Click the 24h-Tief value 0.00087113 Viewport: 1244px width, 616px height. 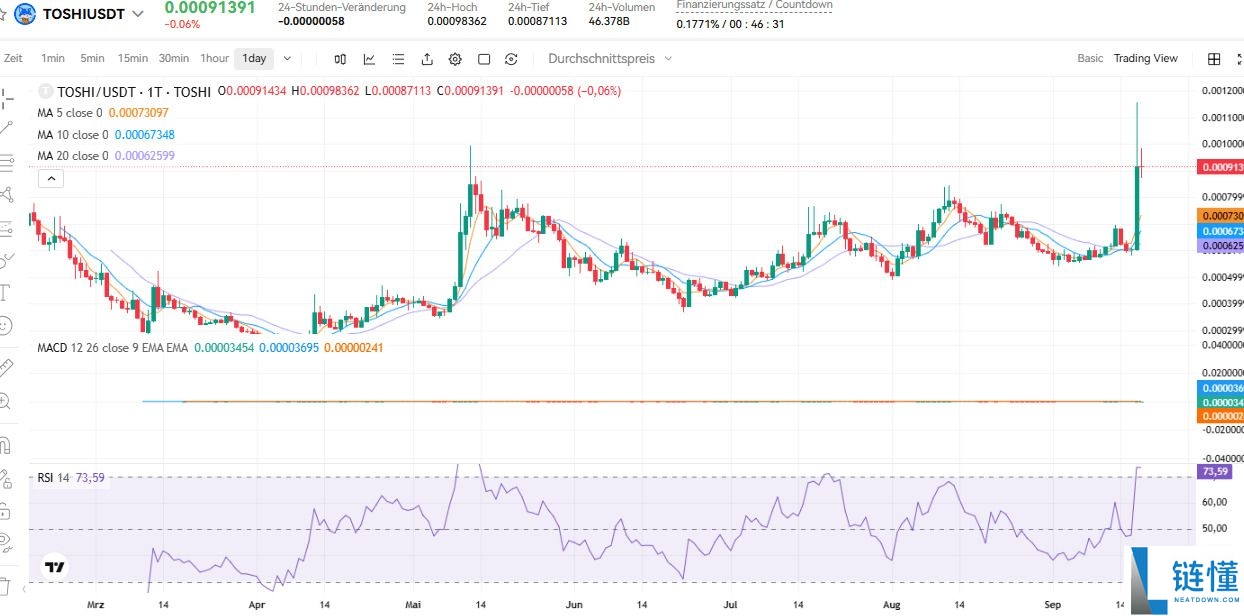537,21
